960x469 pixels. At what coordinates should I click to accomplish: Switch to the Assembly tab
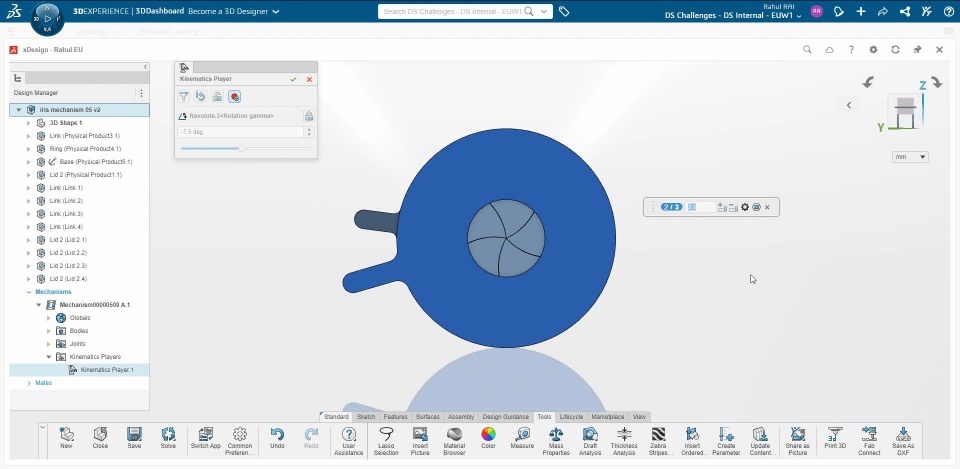(461, 416)
